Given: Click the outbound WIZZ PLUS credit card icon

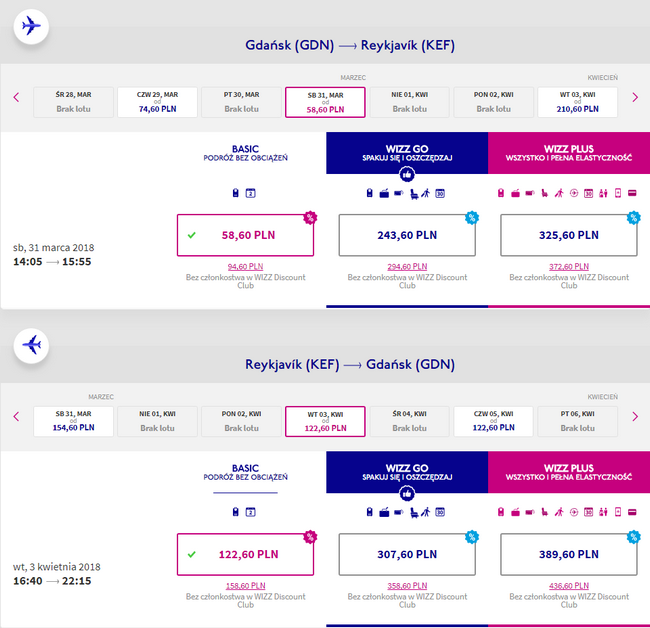Looking at the screenshot, I should pos(632,193).
